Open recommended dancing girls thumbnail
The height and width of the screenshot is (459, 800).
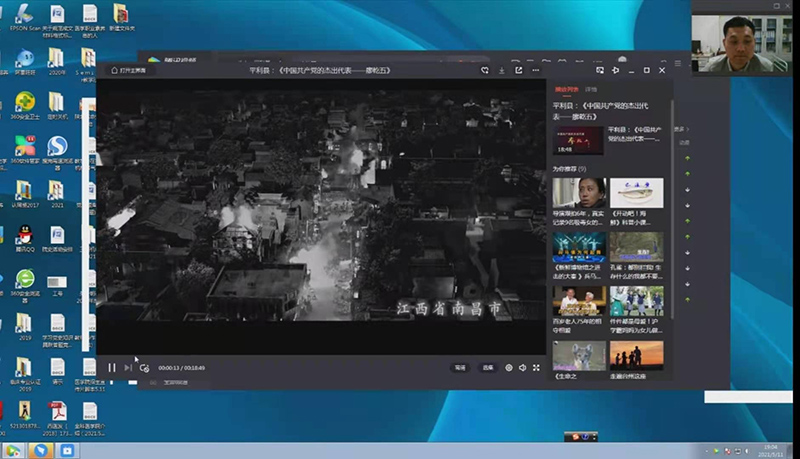pos(637,301)
